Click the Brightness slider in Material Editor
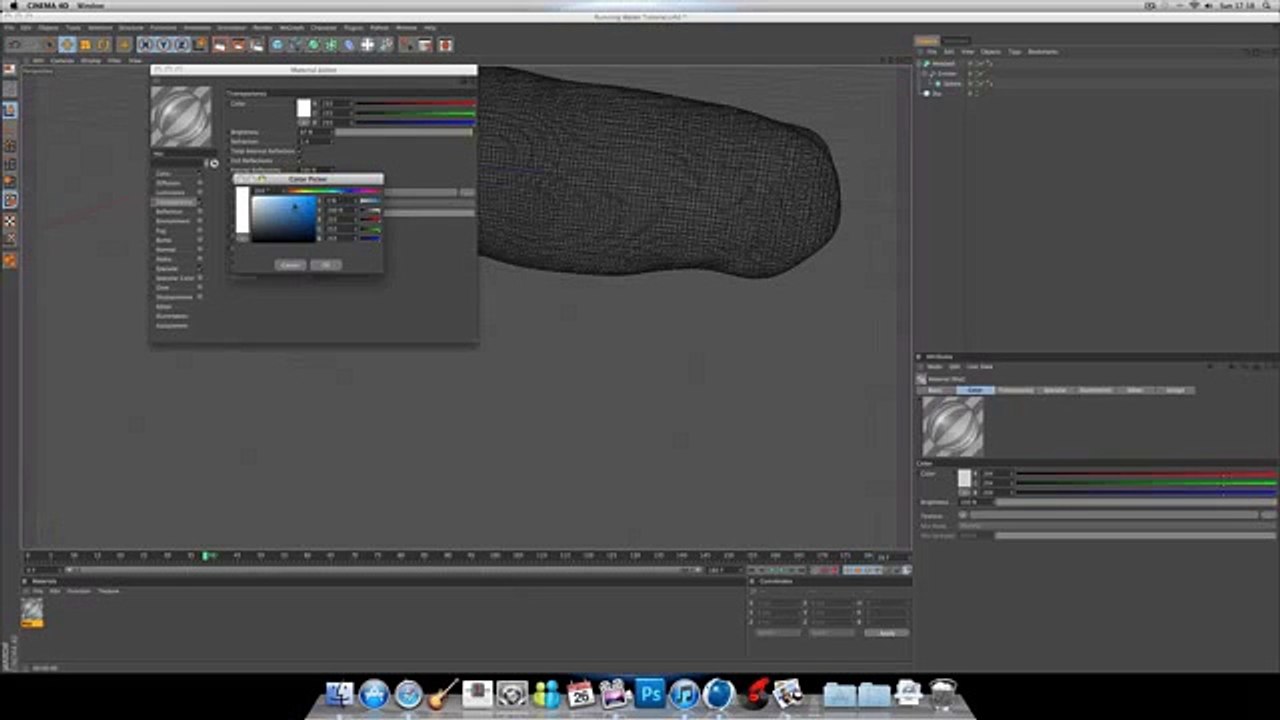This screenshot has height=720, width=1280. (403, 132)
